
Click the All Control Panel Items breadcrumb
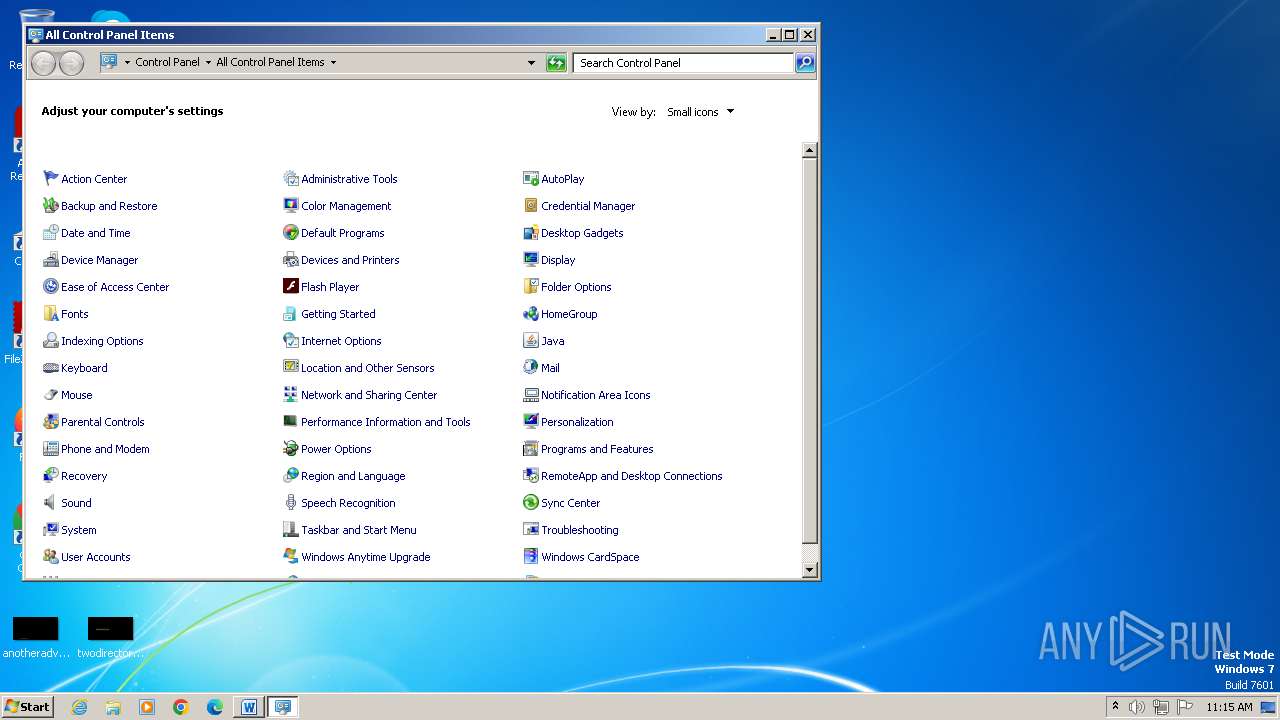click(x=270, y=62)
